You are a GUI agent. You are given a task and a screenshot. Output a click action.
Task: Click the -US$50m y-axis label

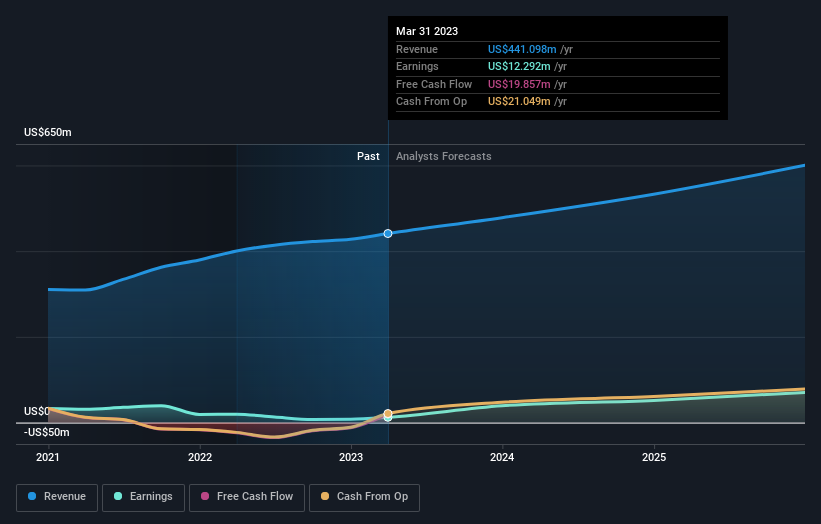(x=47, y=432)
